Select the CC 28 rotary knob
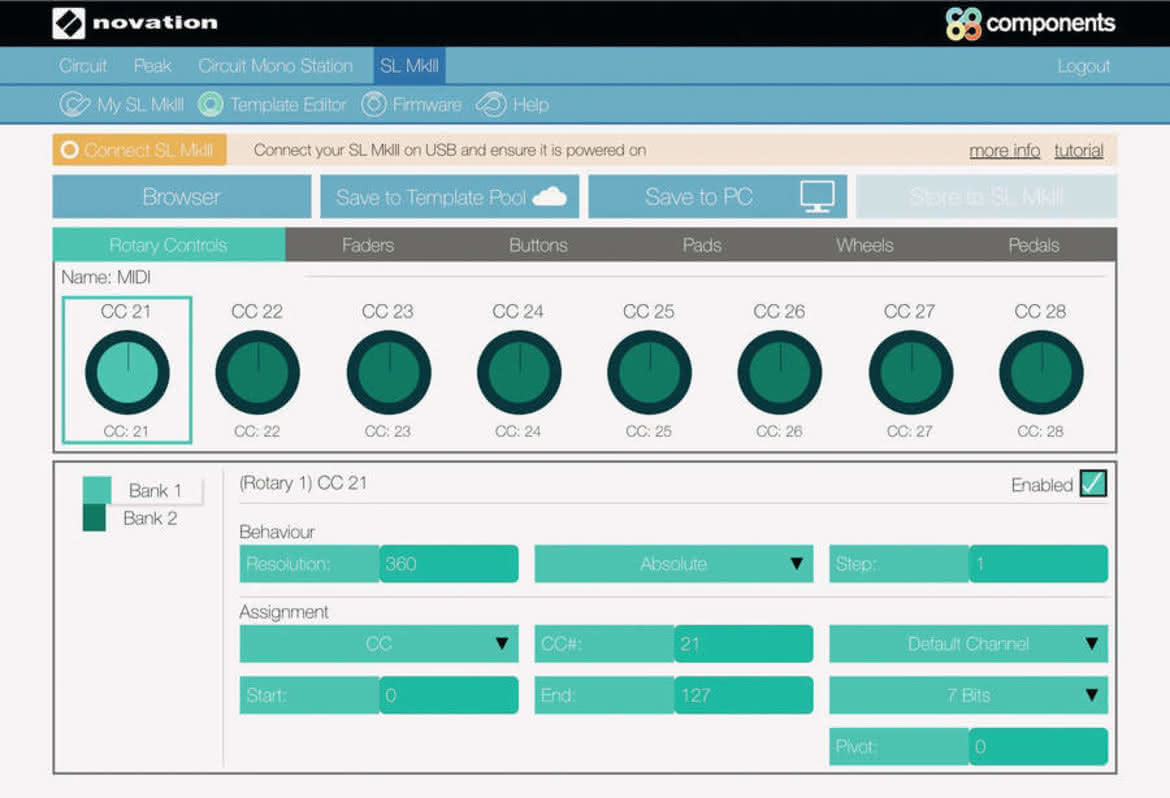The width and height of the screenshot is (1170, 798). click(1041, 372)
